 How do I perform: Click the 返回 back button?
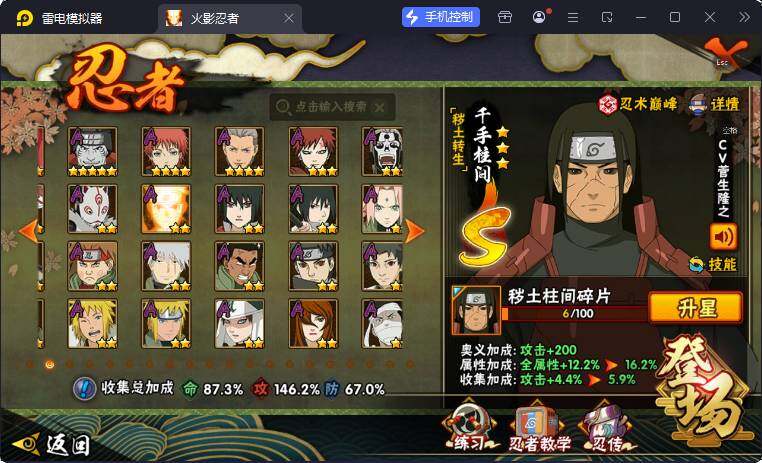[x=52, y=444]
